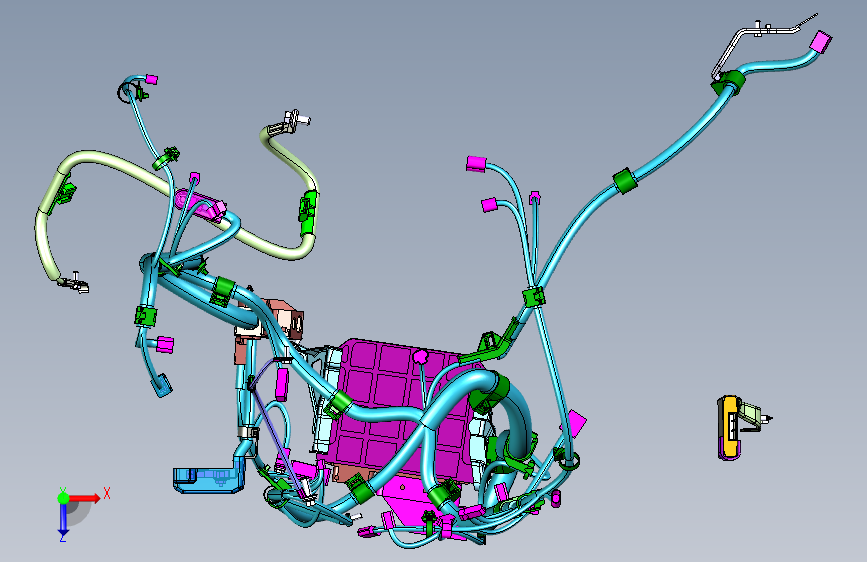Select the isolated yellow component
The image size is (867, 562).
point(730,428)
